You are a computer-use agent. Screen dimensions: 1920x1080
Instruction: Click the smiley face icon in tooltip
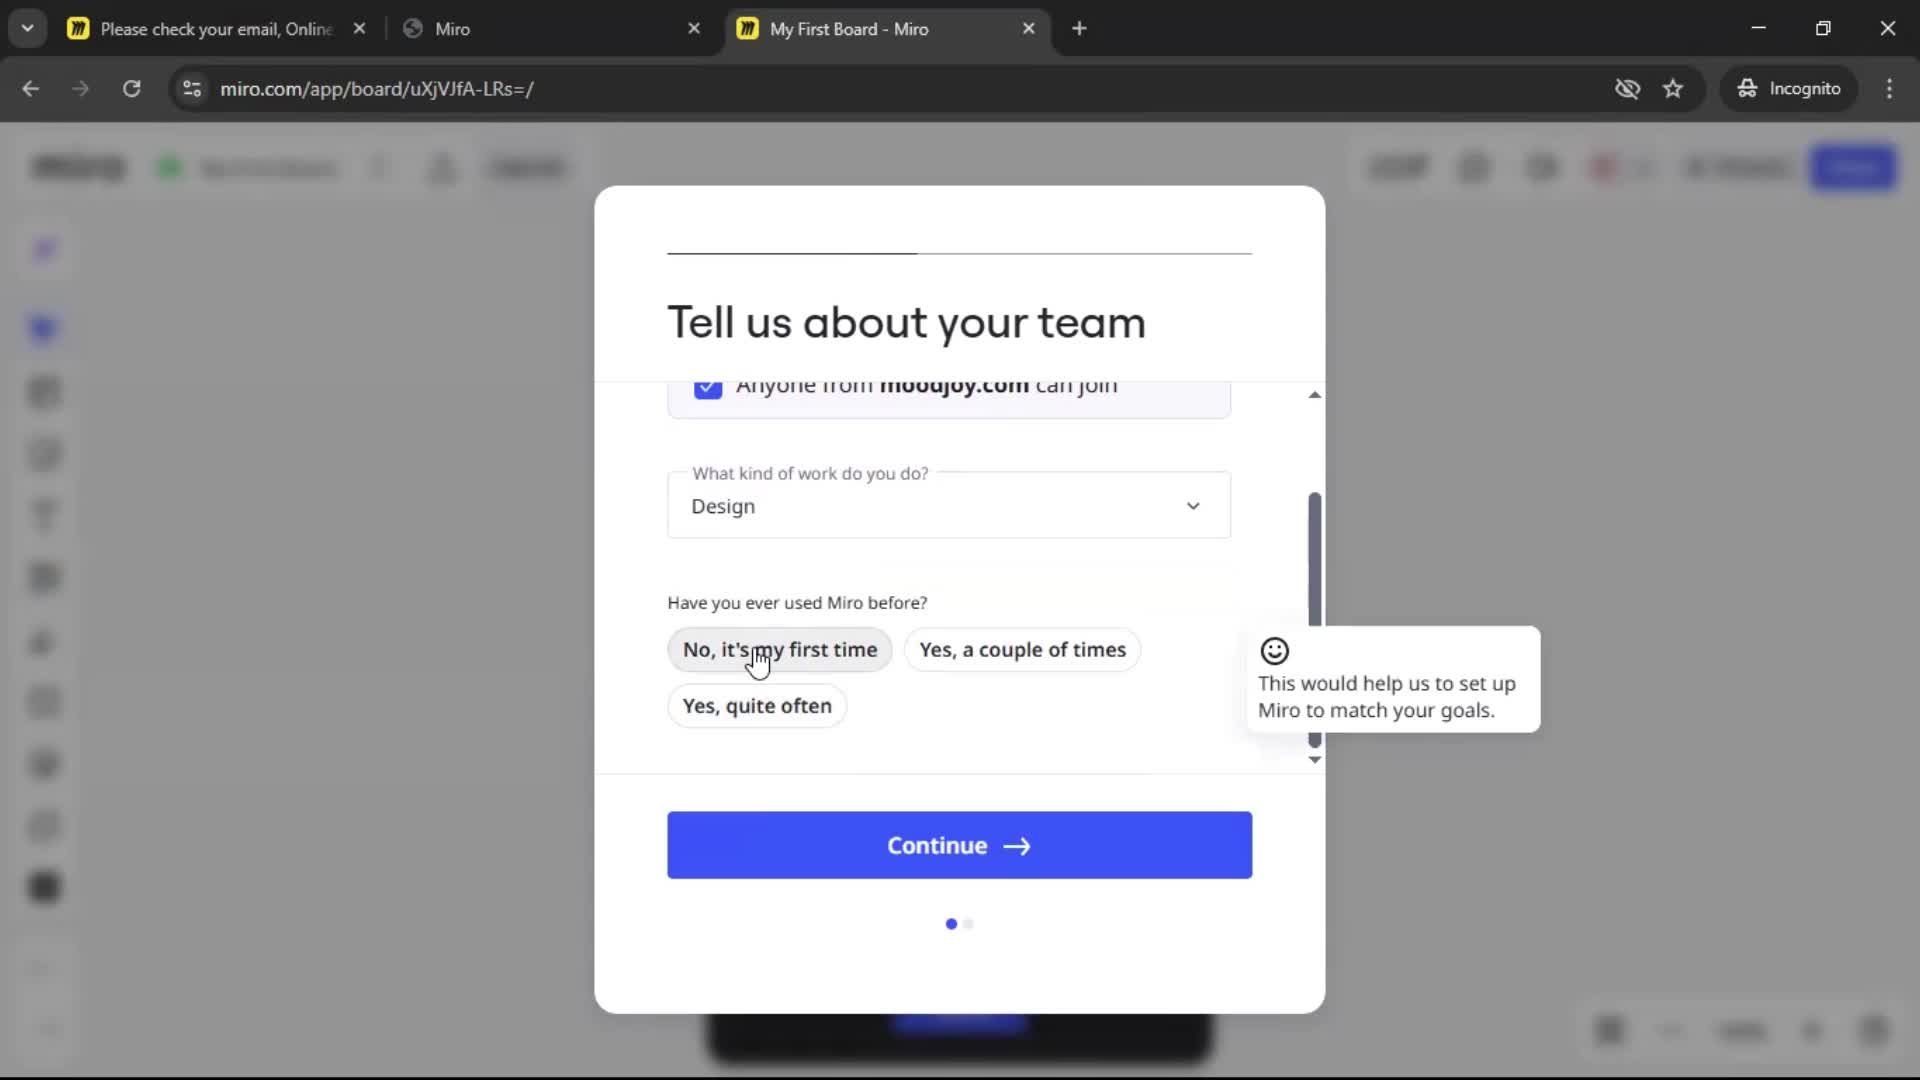(1275, 652)
